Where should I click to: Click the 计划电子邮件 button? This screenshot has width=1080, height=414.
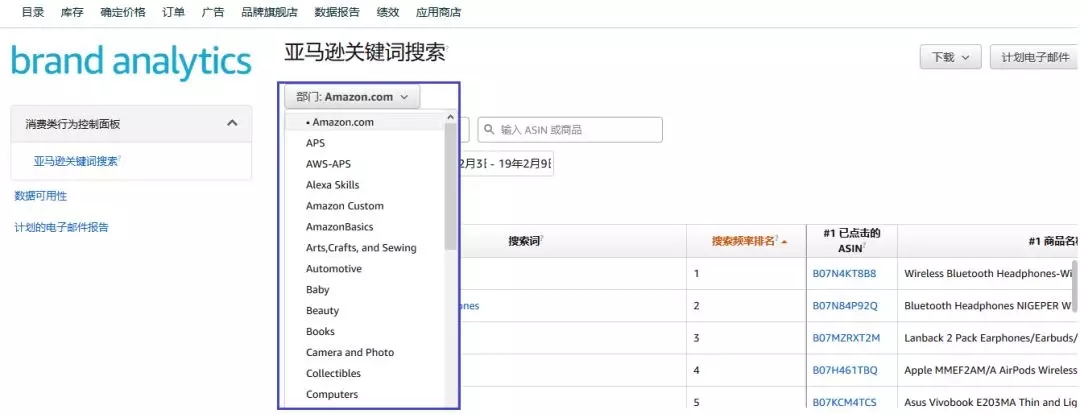coord(1035,57)
